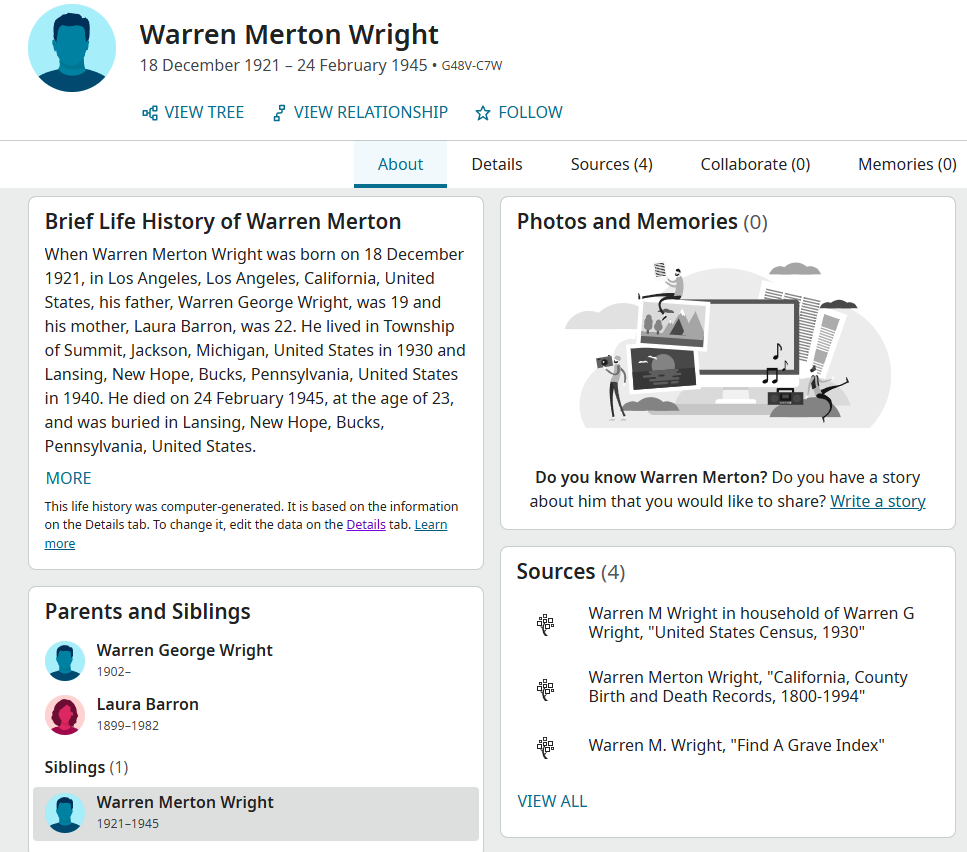Click the tree icon beside California Birth Records source
Image resolution: width=967 pixels, height=852 pixels.
tap(545, 688)
